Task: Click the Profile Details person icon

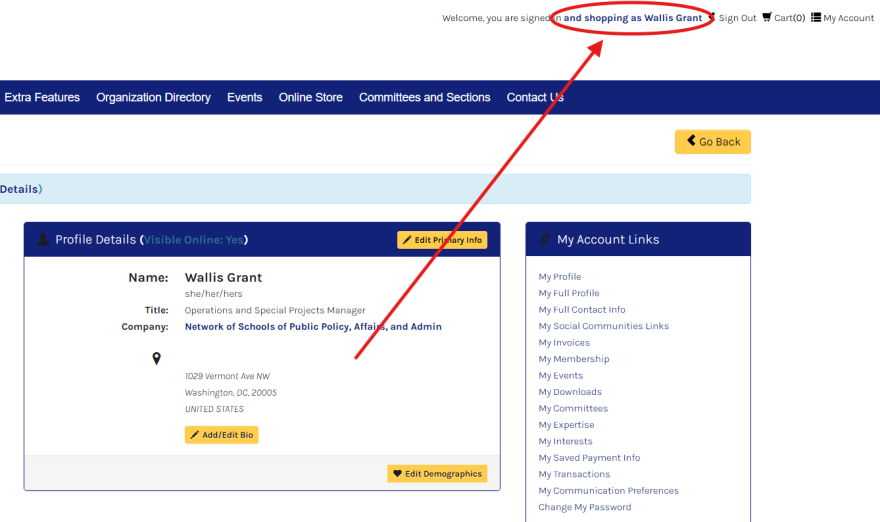Action: coord(43,240)
